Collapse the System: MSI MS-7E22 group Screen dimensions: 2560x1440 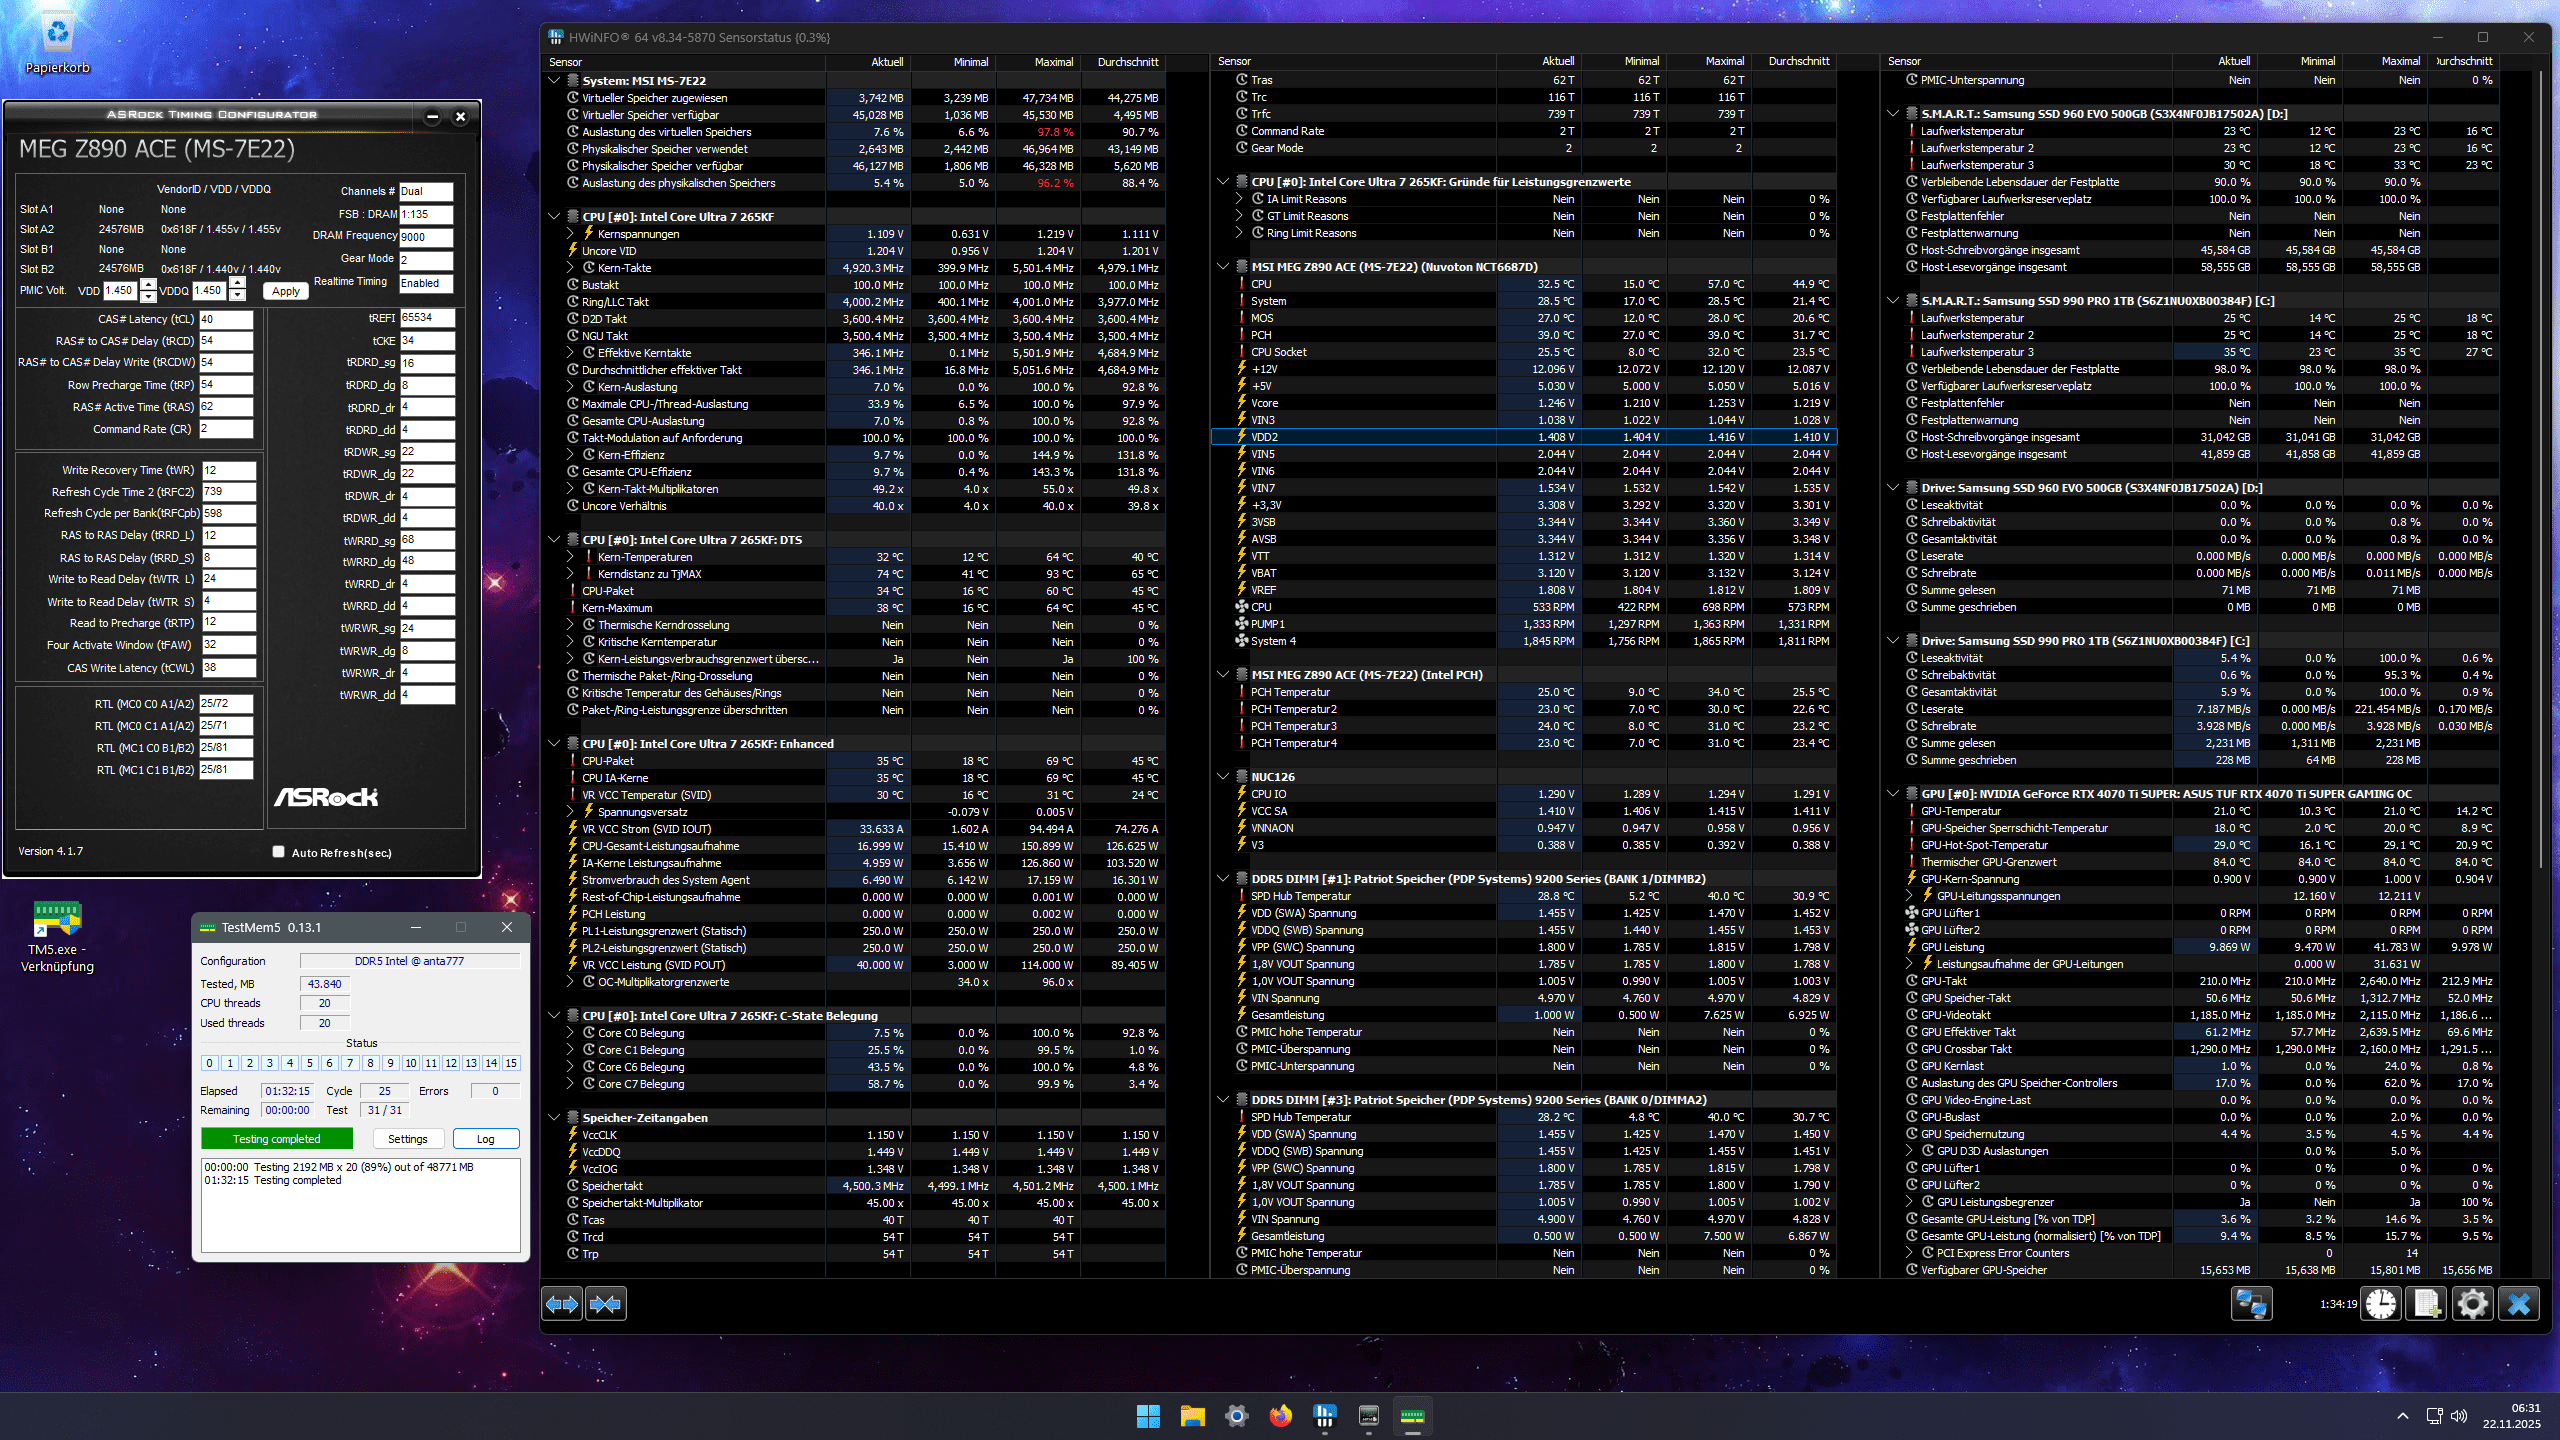click(x=554, y=81)
